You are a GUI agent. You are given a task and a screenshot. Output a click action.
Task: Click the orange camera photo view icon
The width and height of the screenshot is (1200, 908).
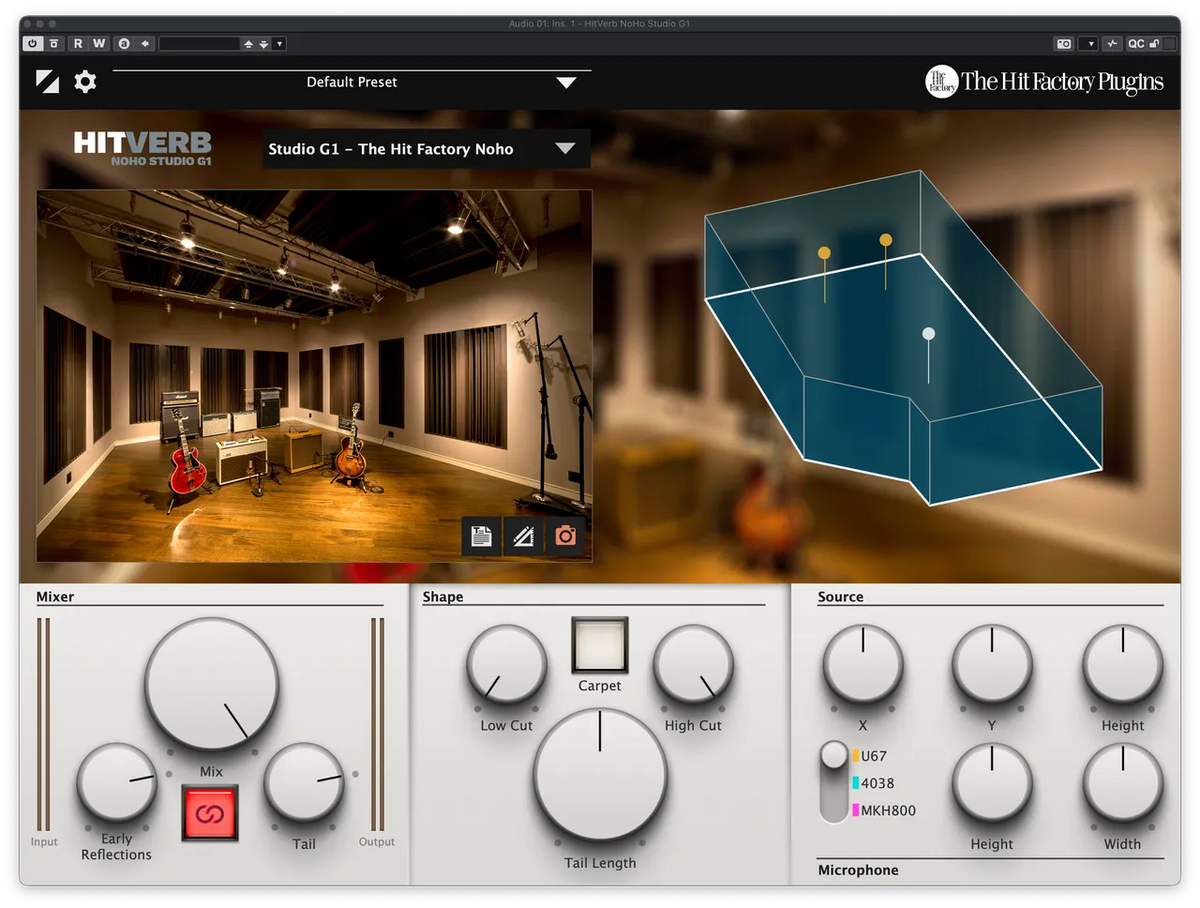(565, 537)
